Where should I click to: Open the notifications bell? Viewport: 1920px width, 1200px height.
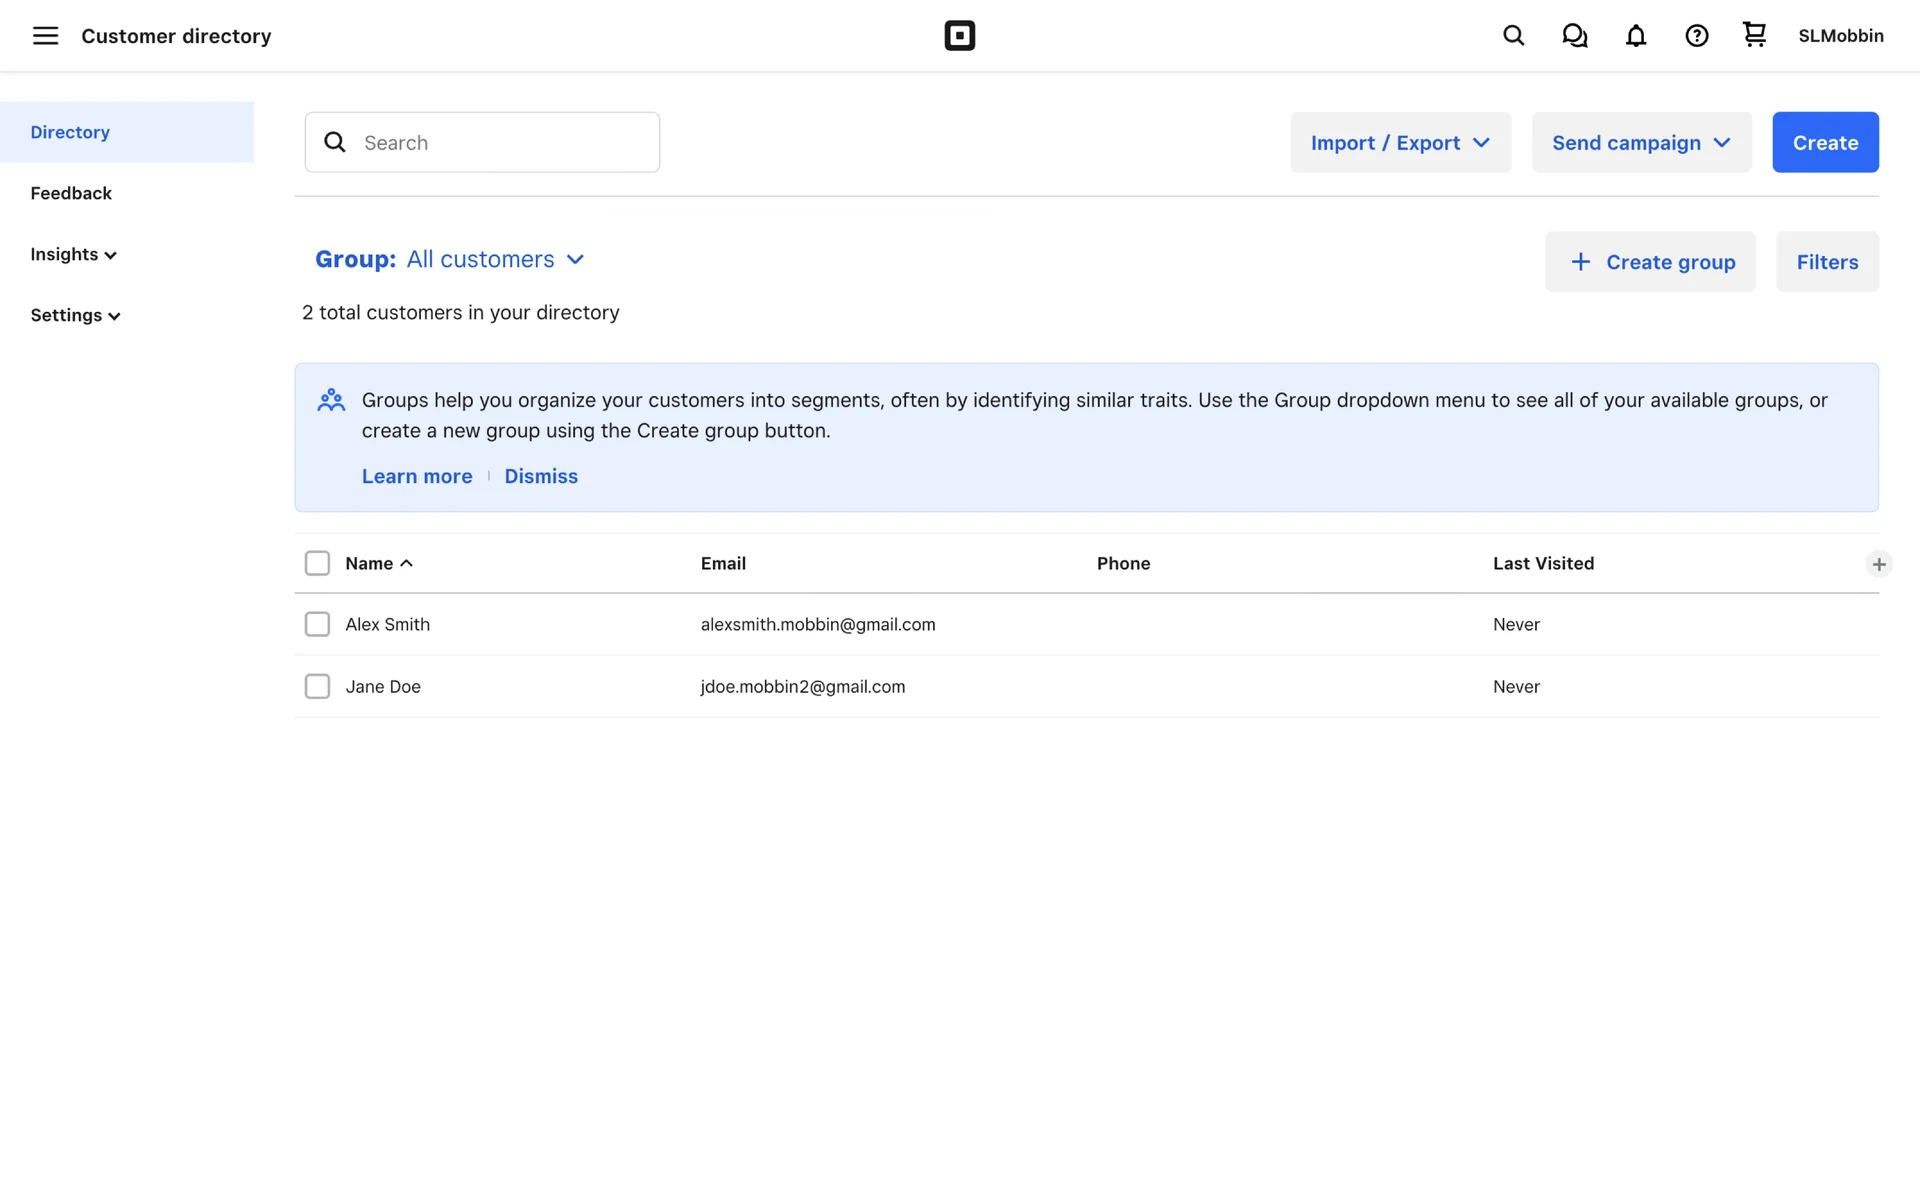[1635, 36]
